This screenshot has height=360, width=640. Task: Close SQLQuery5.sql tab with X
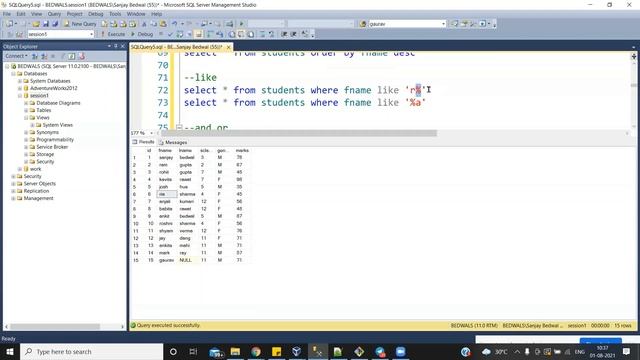[229, 47]
